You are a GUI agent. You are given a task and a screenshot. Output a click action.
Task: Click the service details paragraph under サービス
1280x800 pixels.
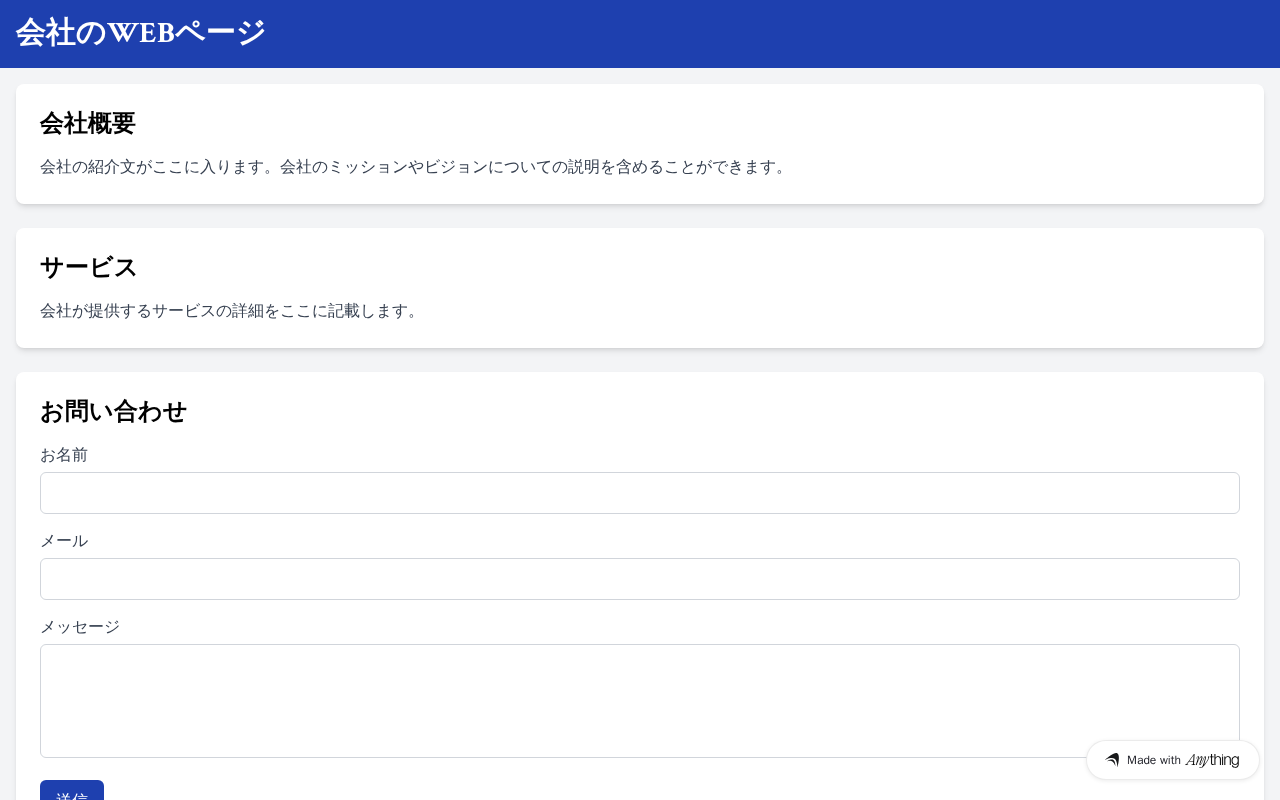(230, 311)
